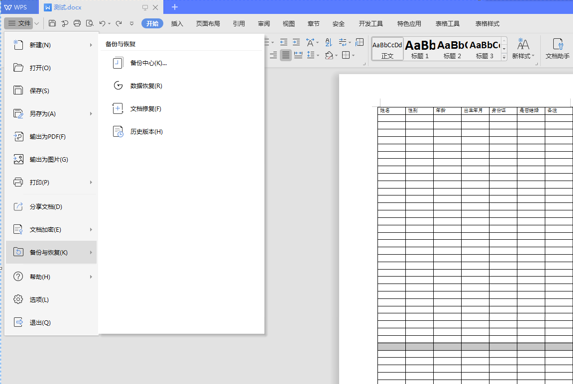The height and width of the screenshot is (384, 573).
Task: Select 输出为PDF(F) in the file menu
Action: pyautogui.click(x=52, y=137)
